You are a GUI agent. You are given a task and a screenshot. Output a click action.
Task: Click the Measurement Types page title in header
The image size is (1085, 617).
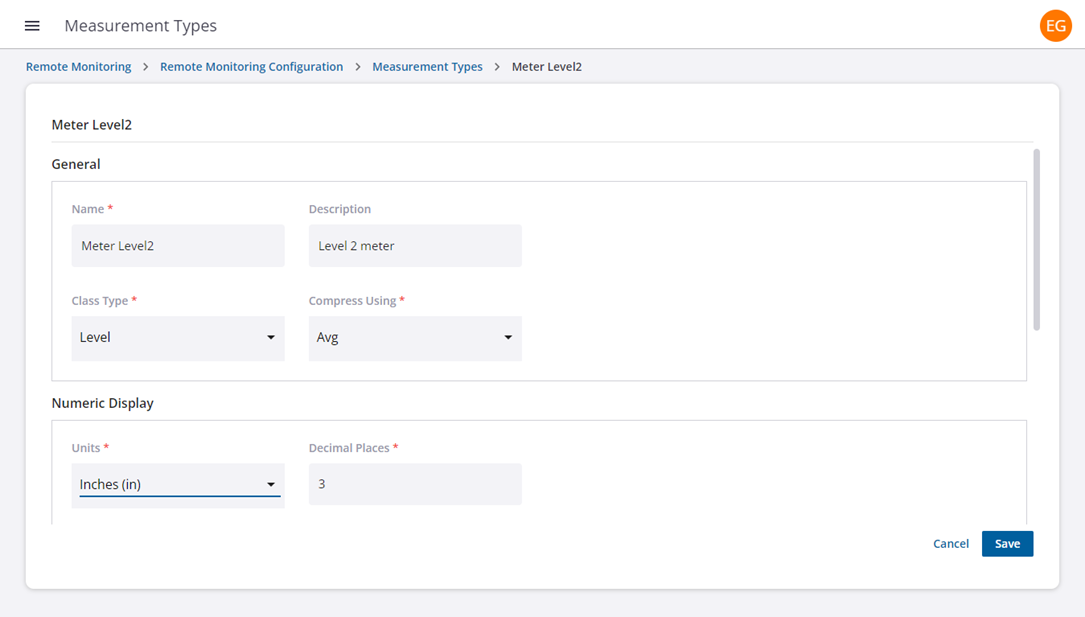140,25
